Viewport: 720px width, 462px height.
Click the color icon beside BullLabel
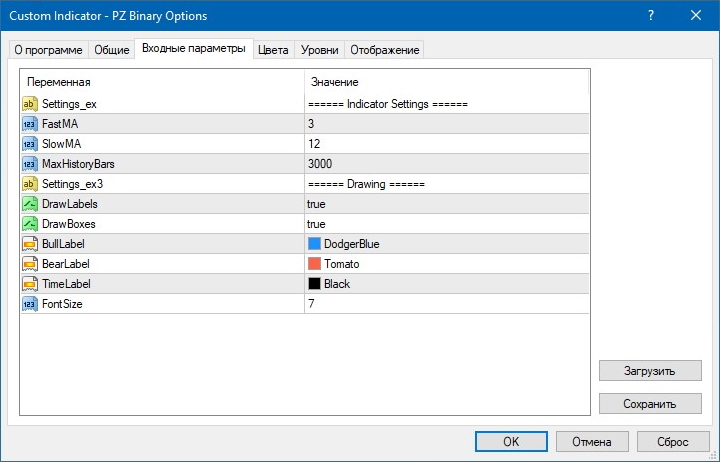click(29, 244)
